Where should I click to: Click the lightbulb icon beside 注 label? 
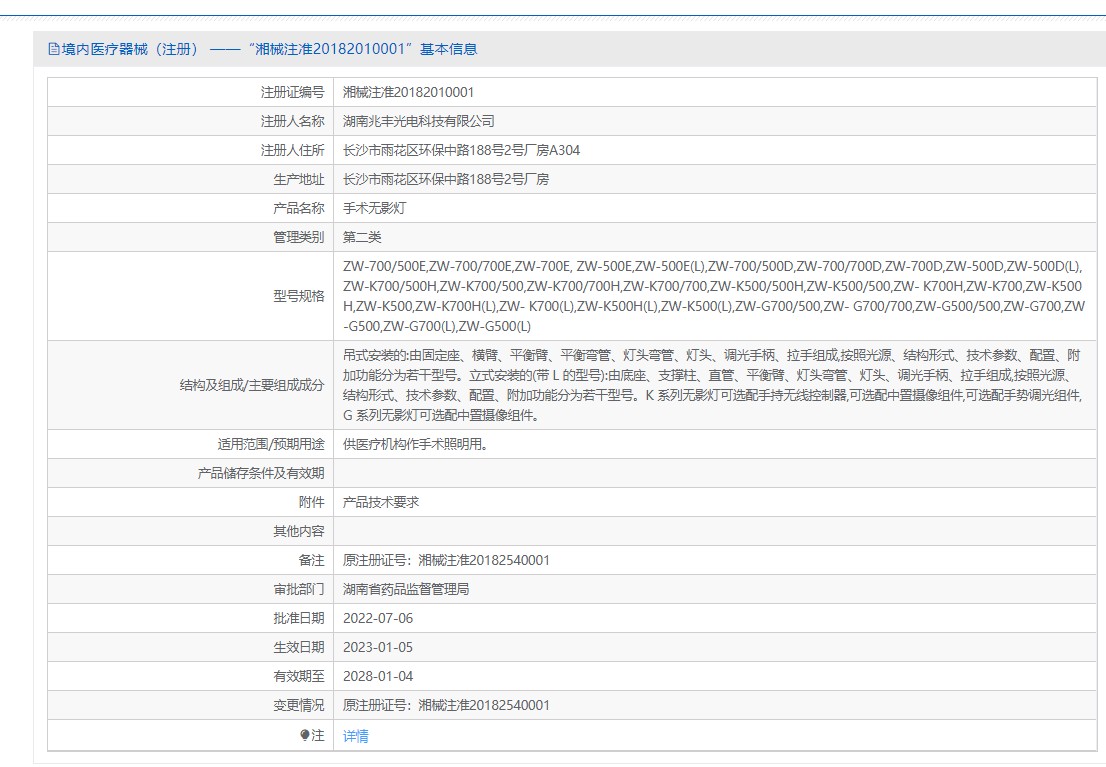[305, 735]
